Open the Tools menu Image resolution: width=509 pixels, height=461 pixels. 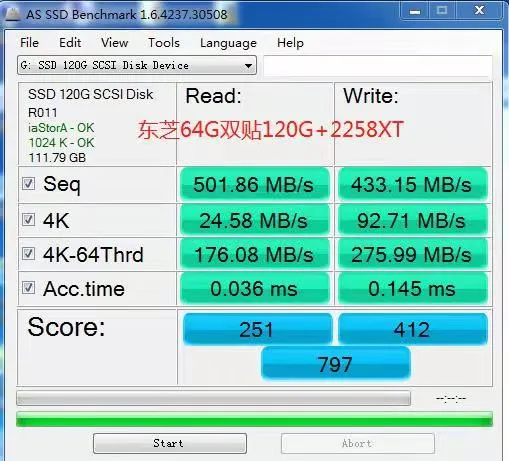[x=164, y=43]
